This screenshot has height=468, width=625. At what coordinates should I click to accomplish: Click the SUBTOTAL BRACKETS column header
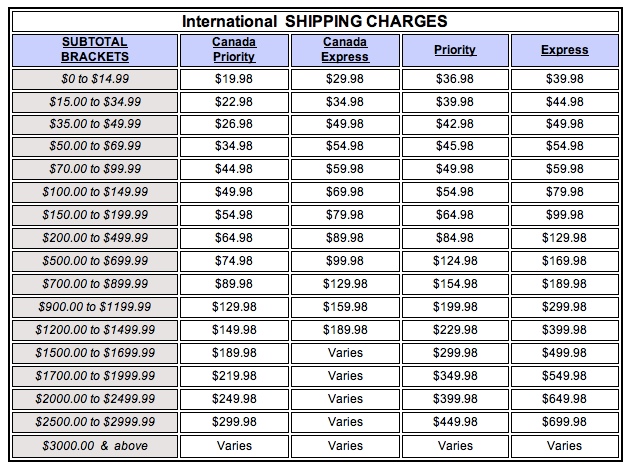(94, 50)
